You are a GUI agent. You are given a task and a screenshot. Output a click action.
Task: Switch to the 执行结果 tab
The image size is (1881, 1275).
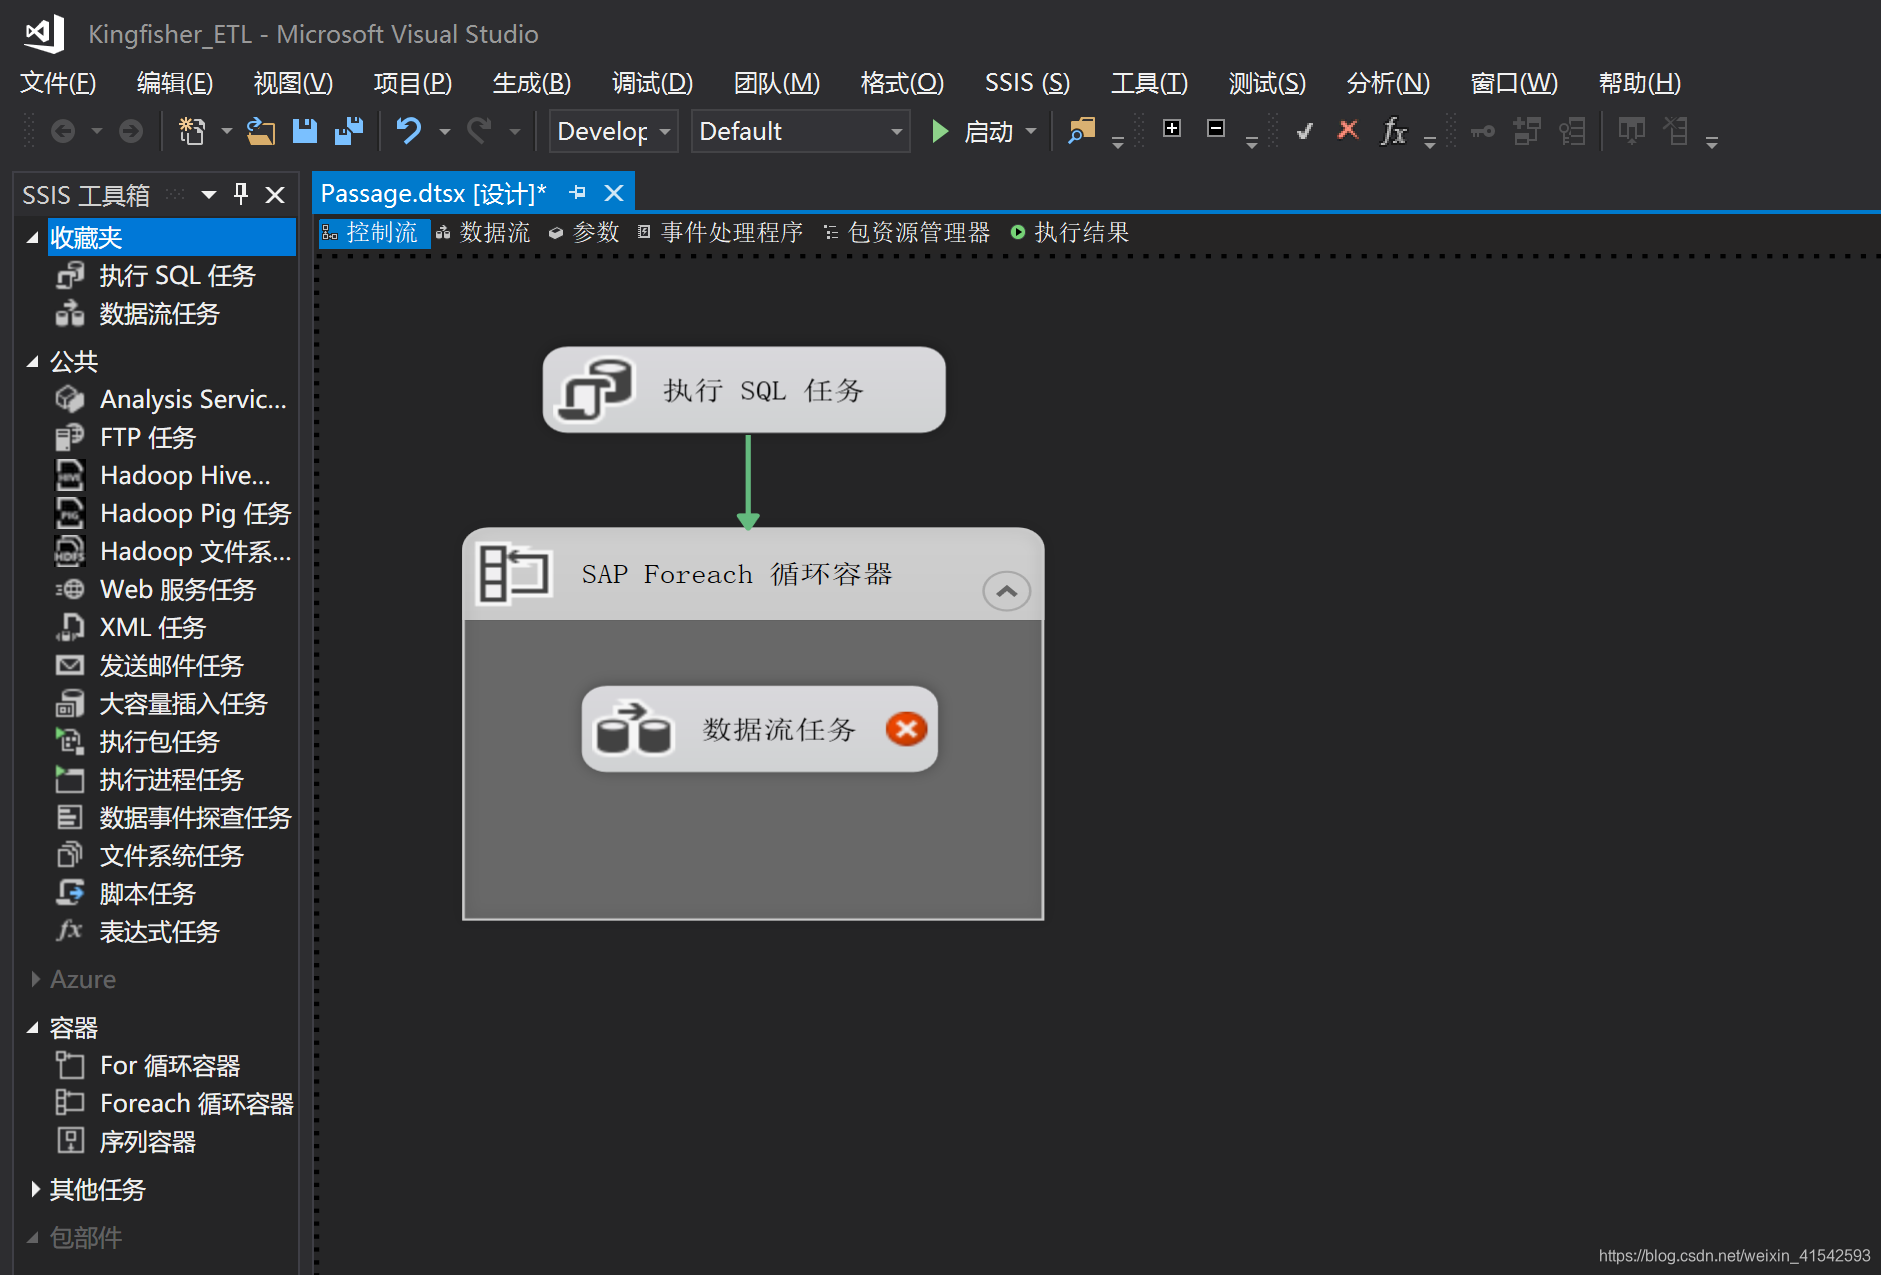[1070, 233]
